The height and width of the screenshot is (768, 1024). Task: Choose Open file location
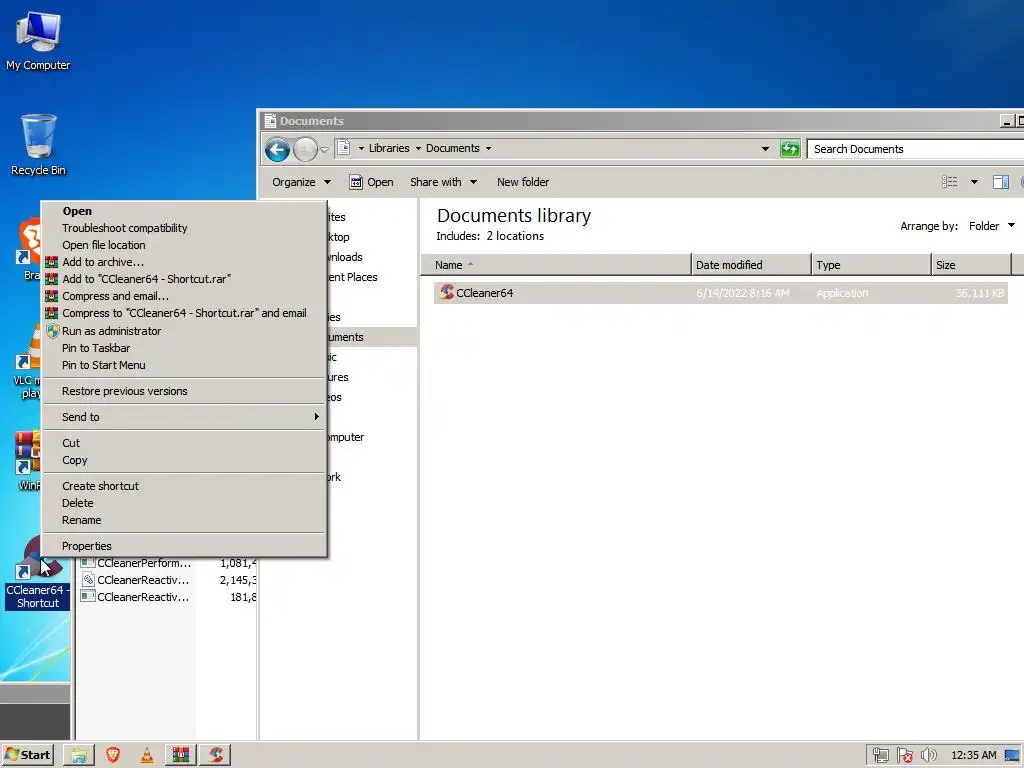click(184, 245)
